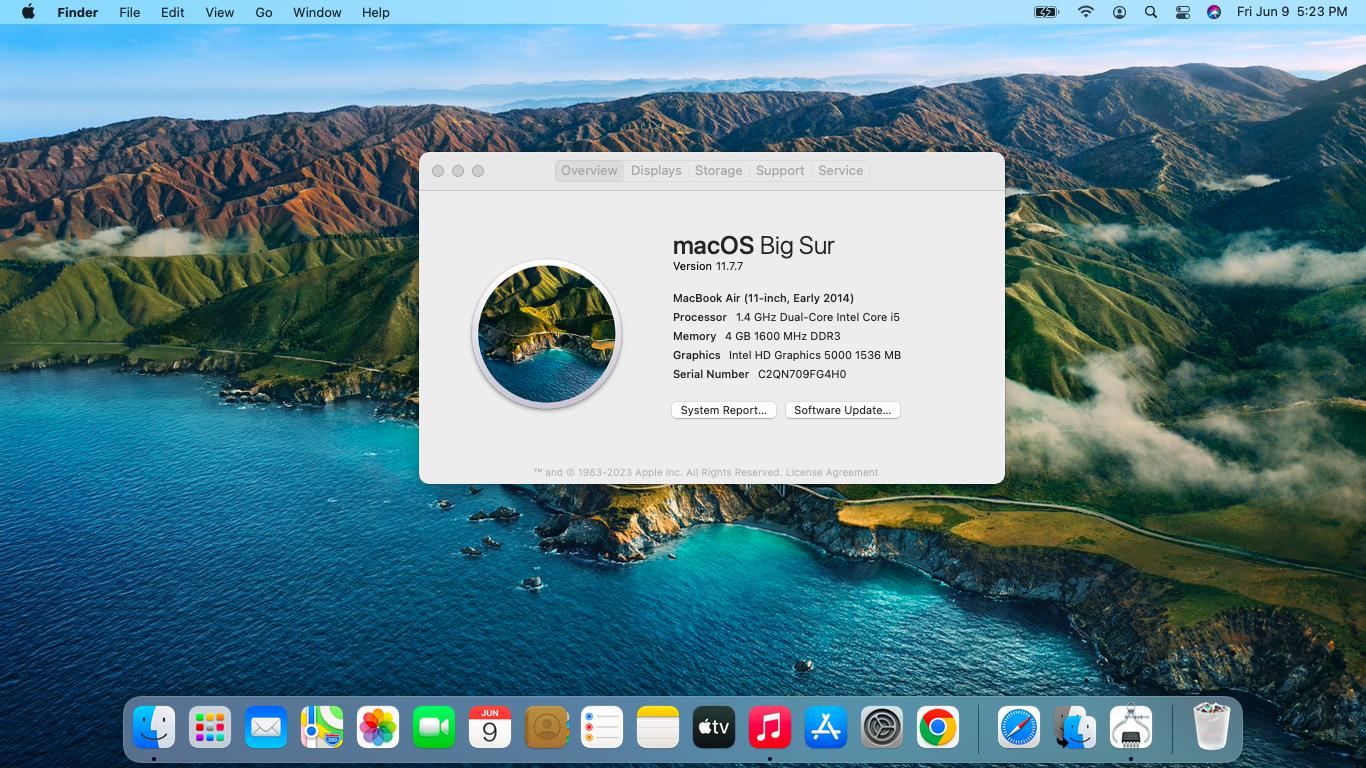
Task: Open the Music app in the Dock
Action: pyautogui.click(x=770, y=727)
